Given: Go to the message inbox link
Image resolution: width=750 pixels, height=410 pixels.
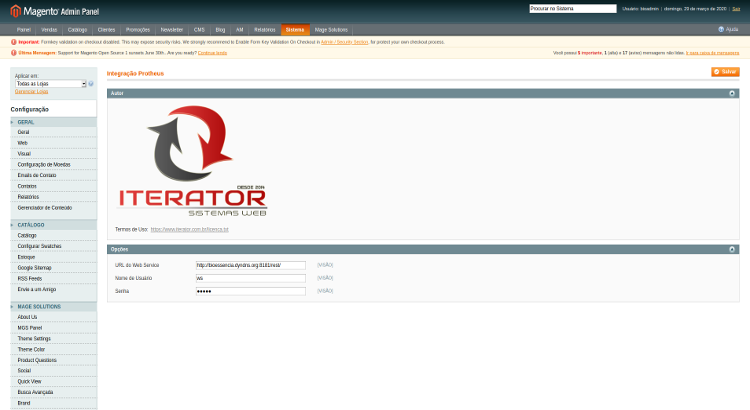Looking at the screenshot, I should click(712, 53).
